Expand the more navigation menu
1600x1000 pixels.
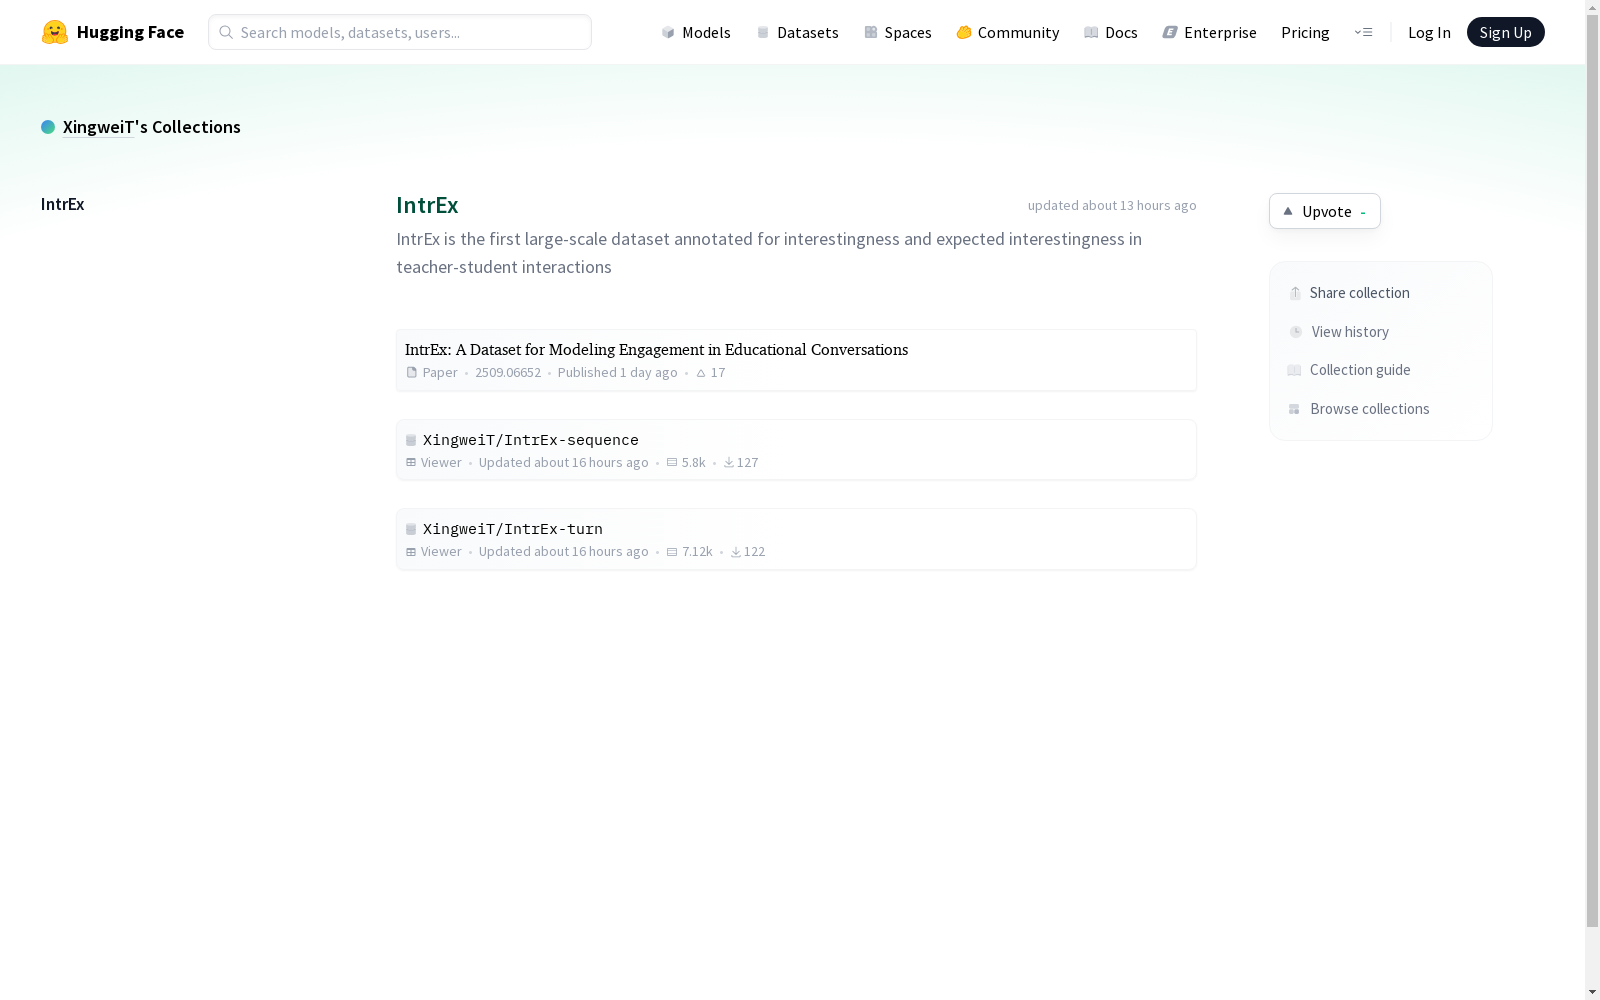point(1363,32)
